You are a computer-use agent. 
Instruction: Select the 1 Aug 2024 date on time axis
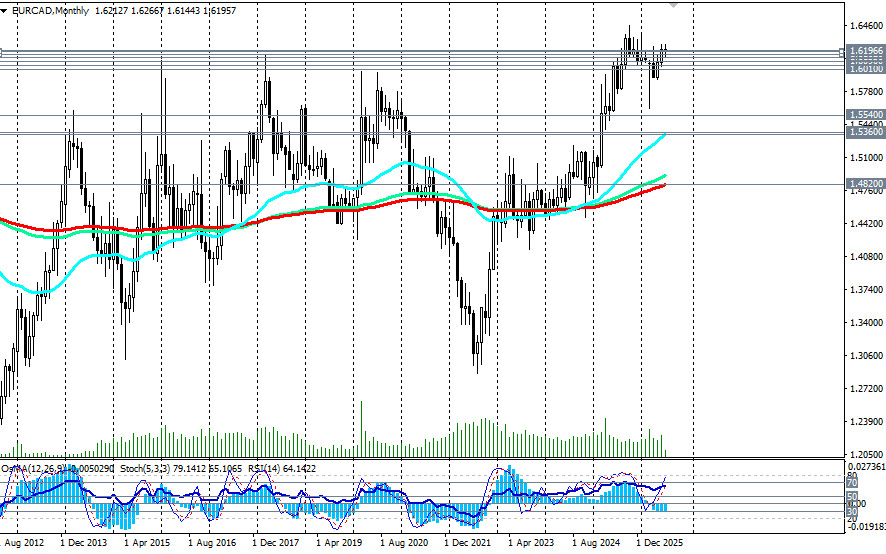point(596,543)
